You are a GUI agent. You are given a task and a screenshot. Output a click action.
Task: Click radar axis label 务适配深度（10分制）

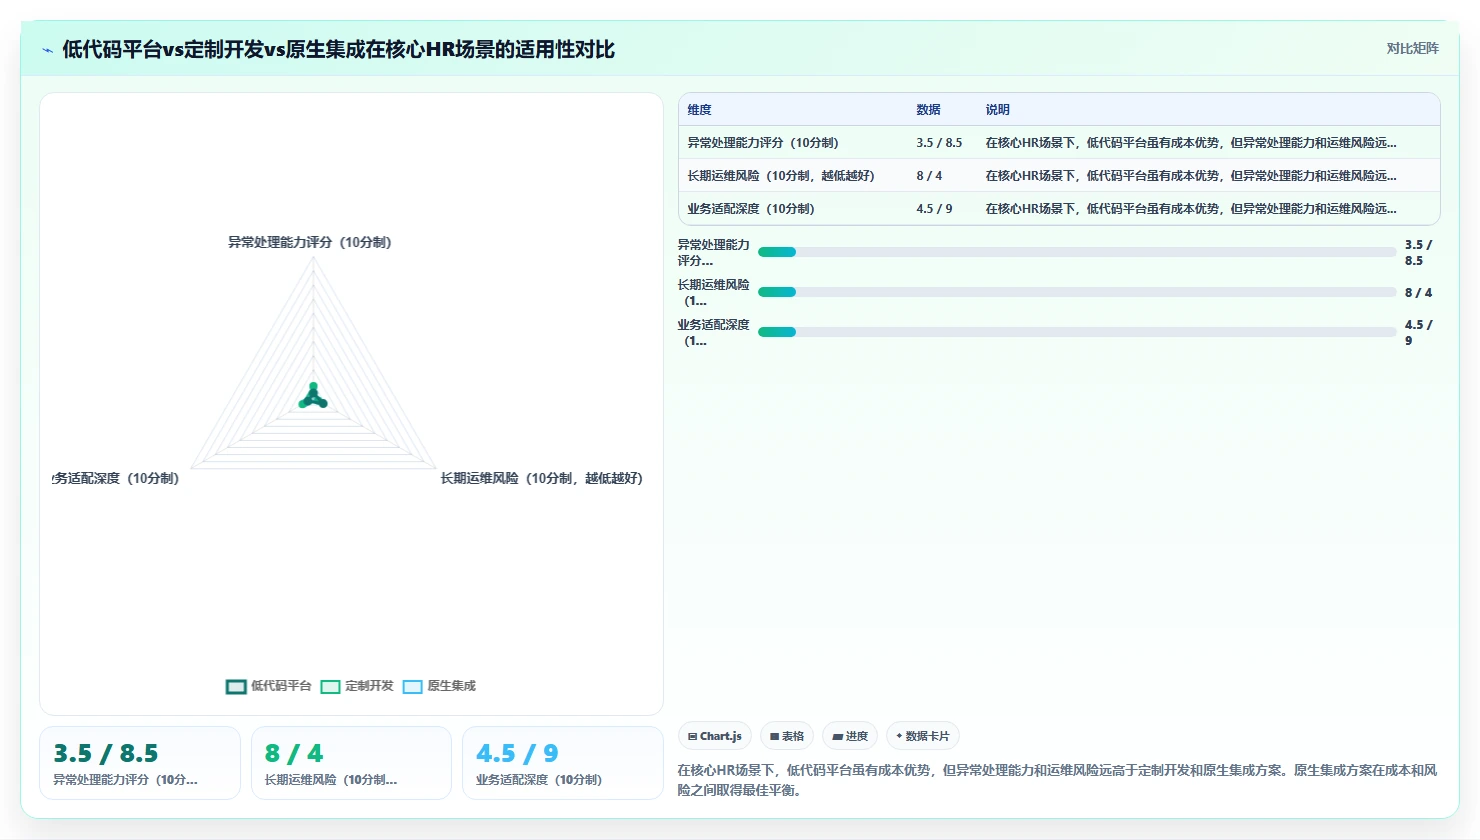pyautogui.click(x=116, y=478)
